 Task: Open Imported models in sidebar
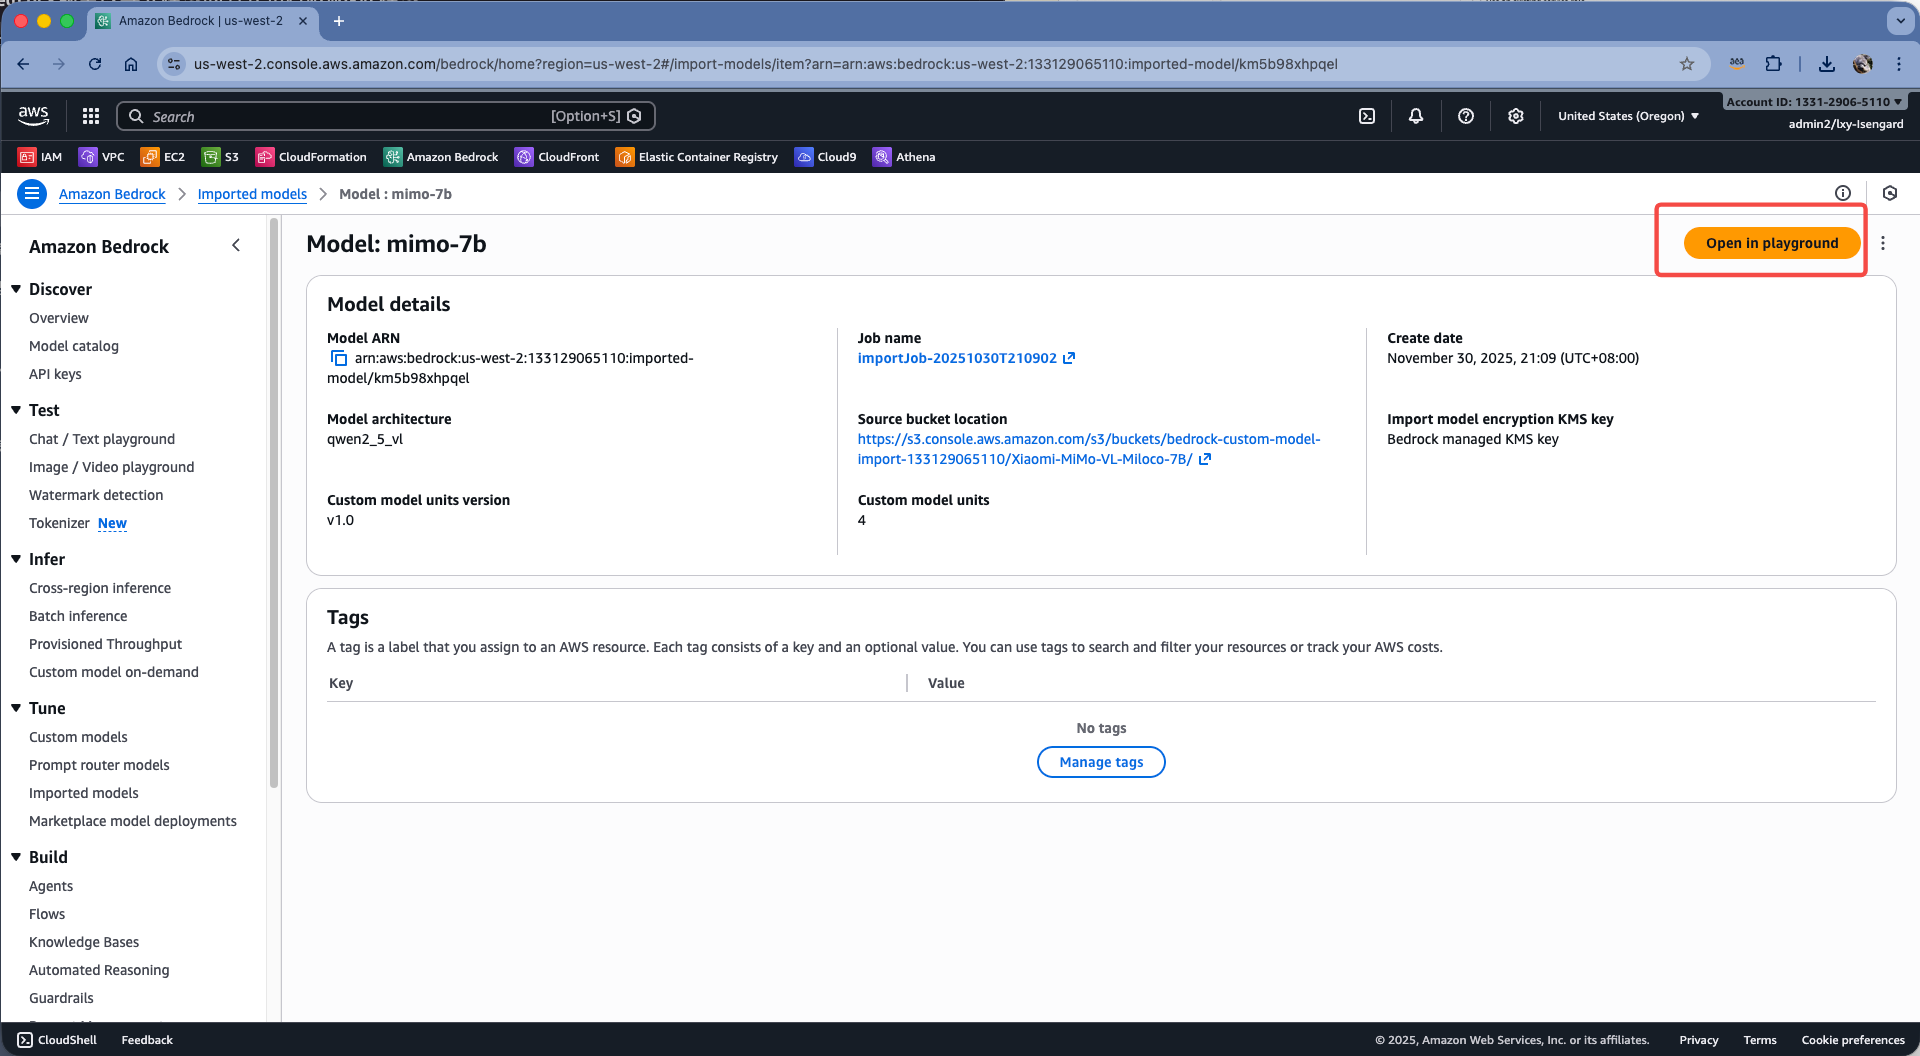tap(84, 793)
